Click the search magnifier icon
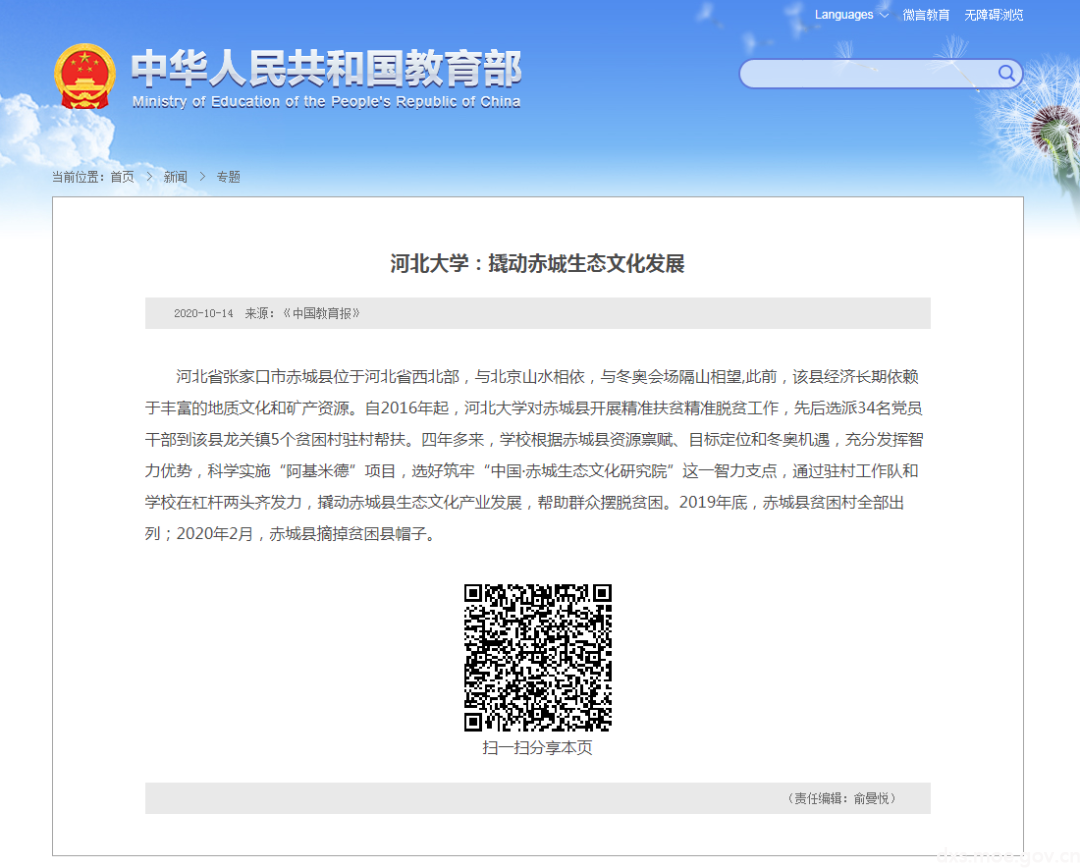Viewport: 1080px width, 868px height. click(x=1007, y=74)
